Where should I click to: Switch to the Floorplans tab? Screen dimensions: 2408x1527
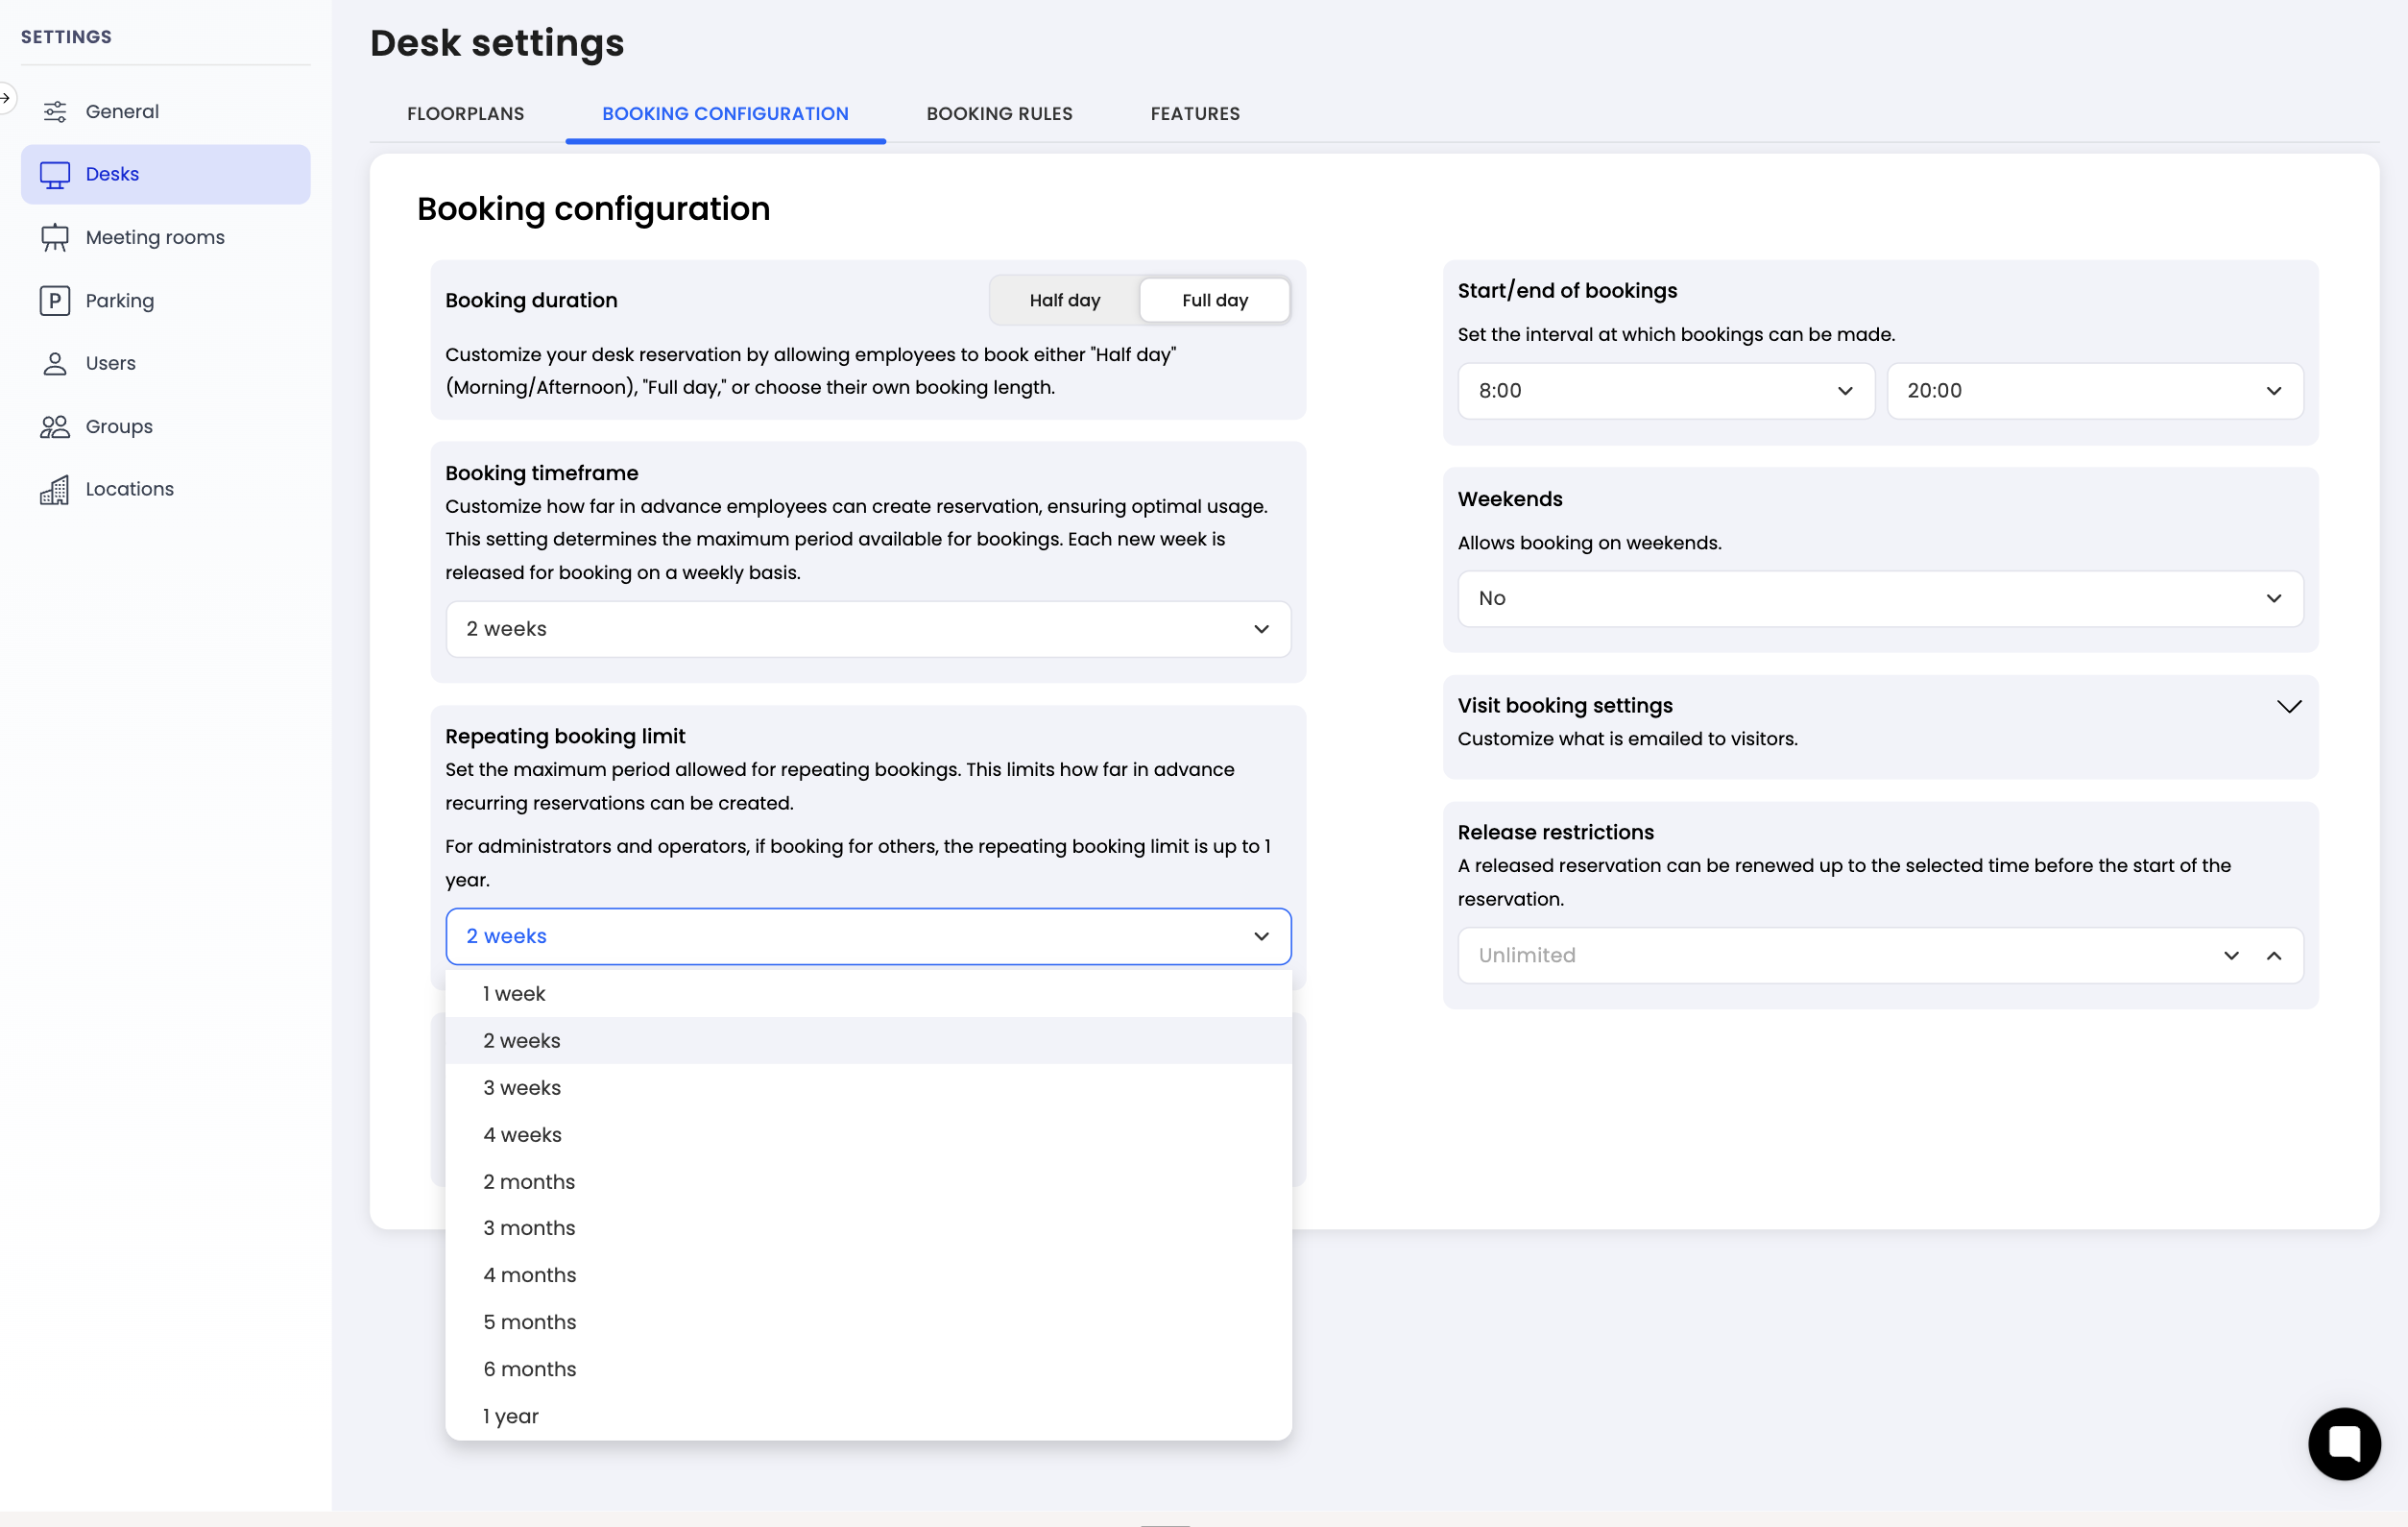(x=465, y=114)
